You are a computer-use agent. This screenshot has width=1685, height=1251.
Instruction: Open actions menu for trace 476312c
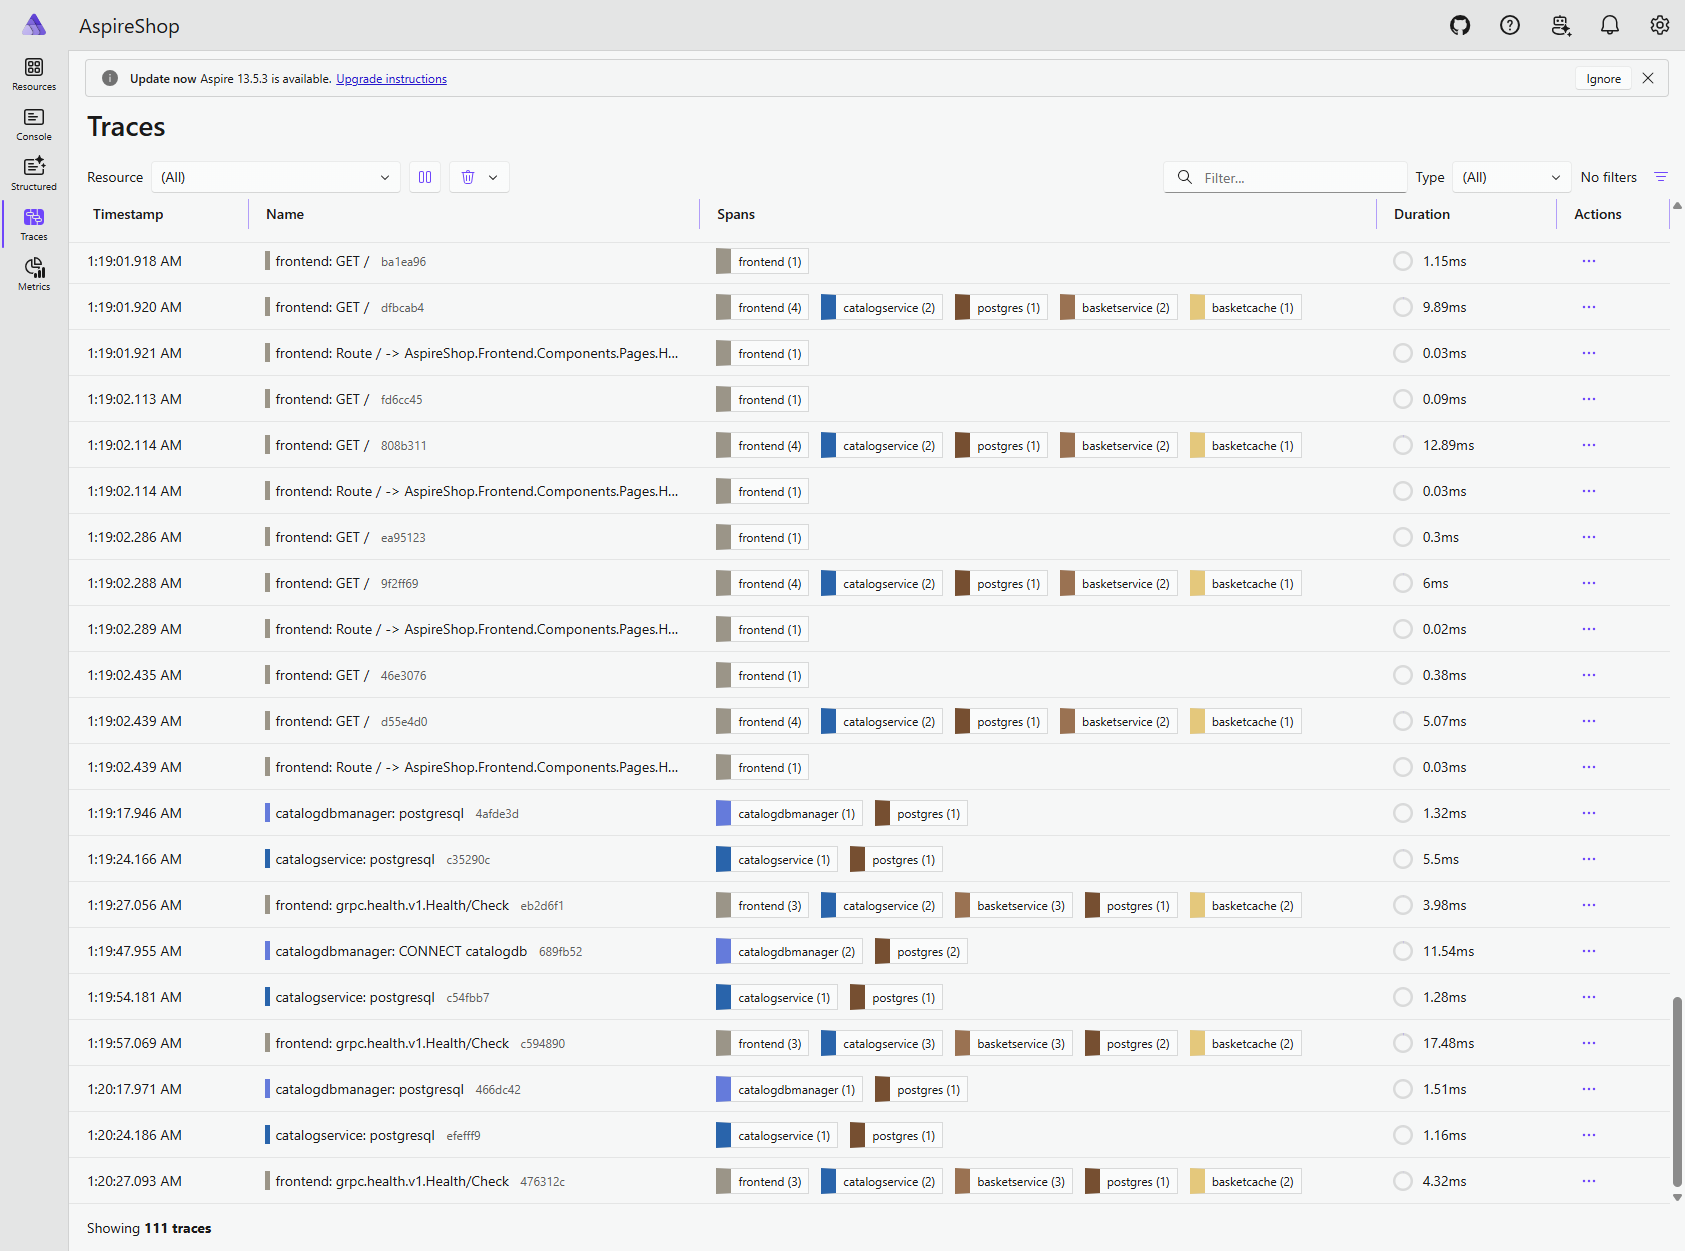click(x=1589, y=1181)
